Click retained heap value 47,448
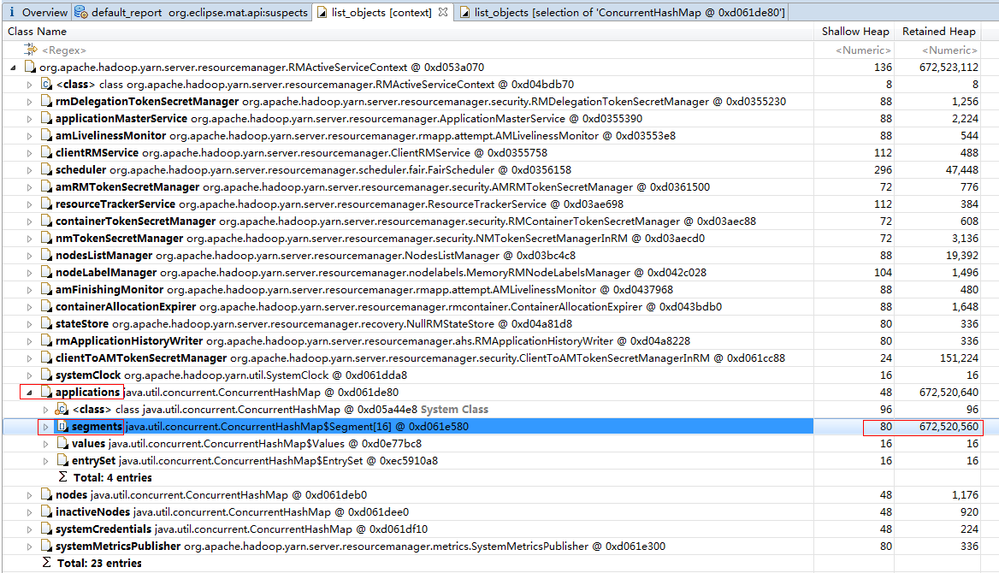Viewport: 999px width, 573px height. tap(962, 170)
